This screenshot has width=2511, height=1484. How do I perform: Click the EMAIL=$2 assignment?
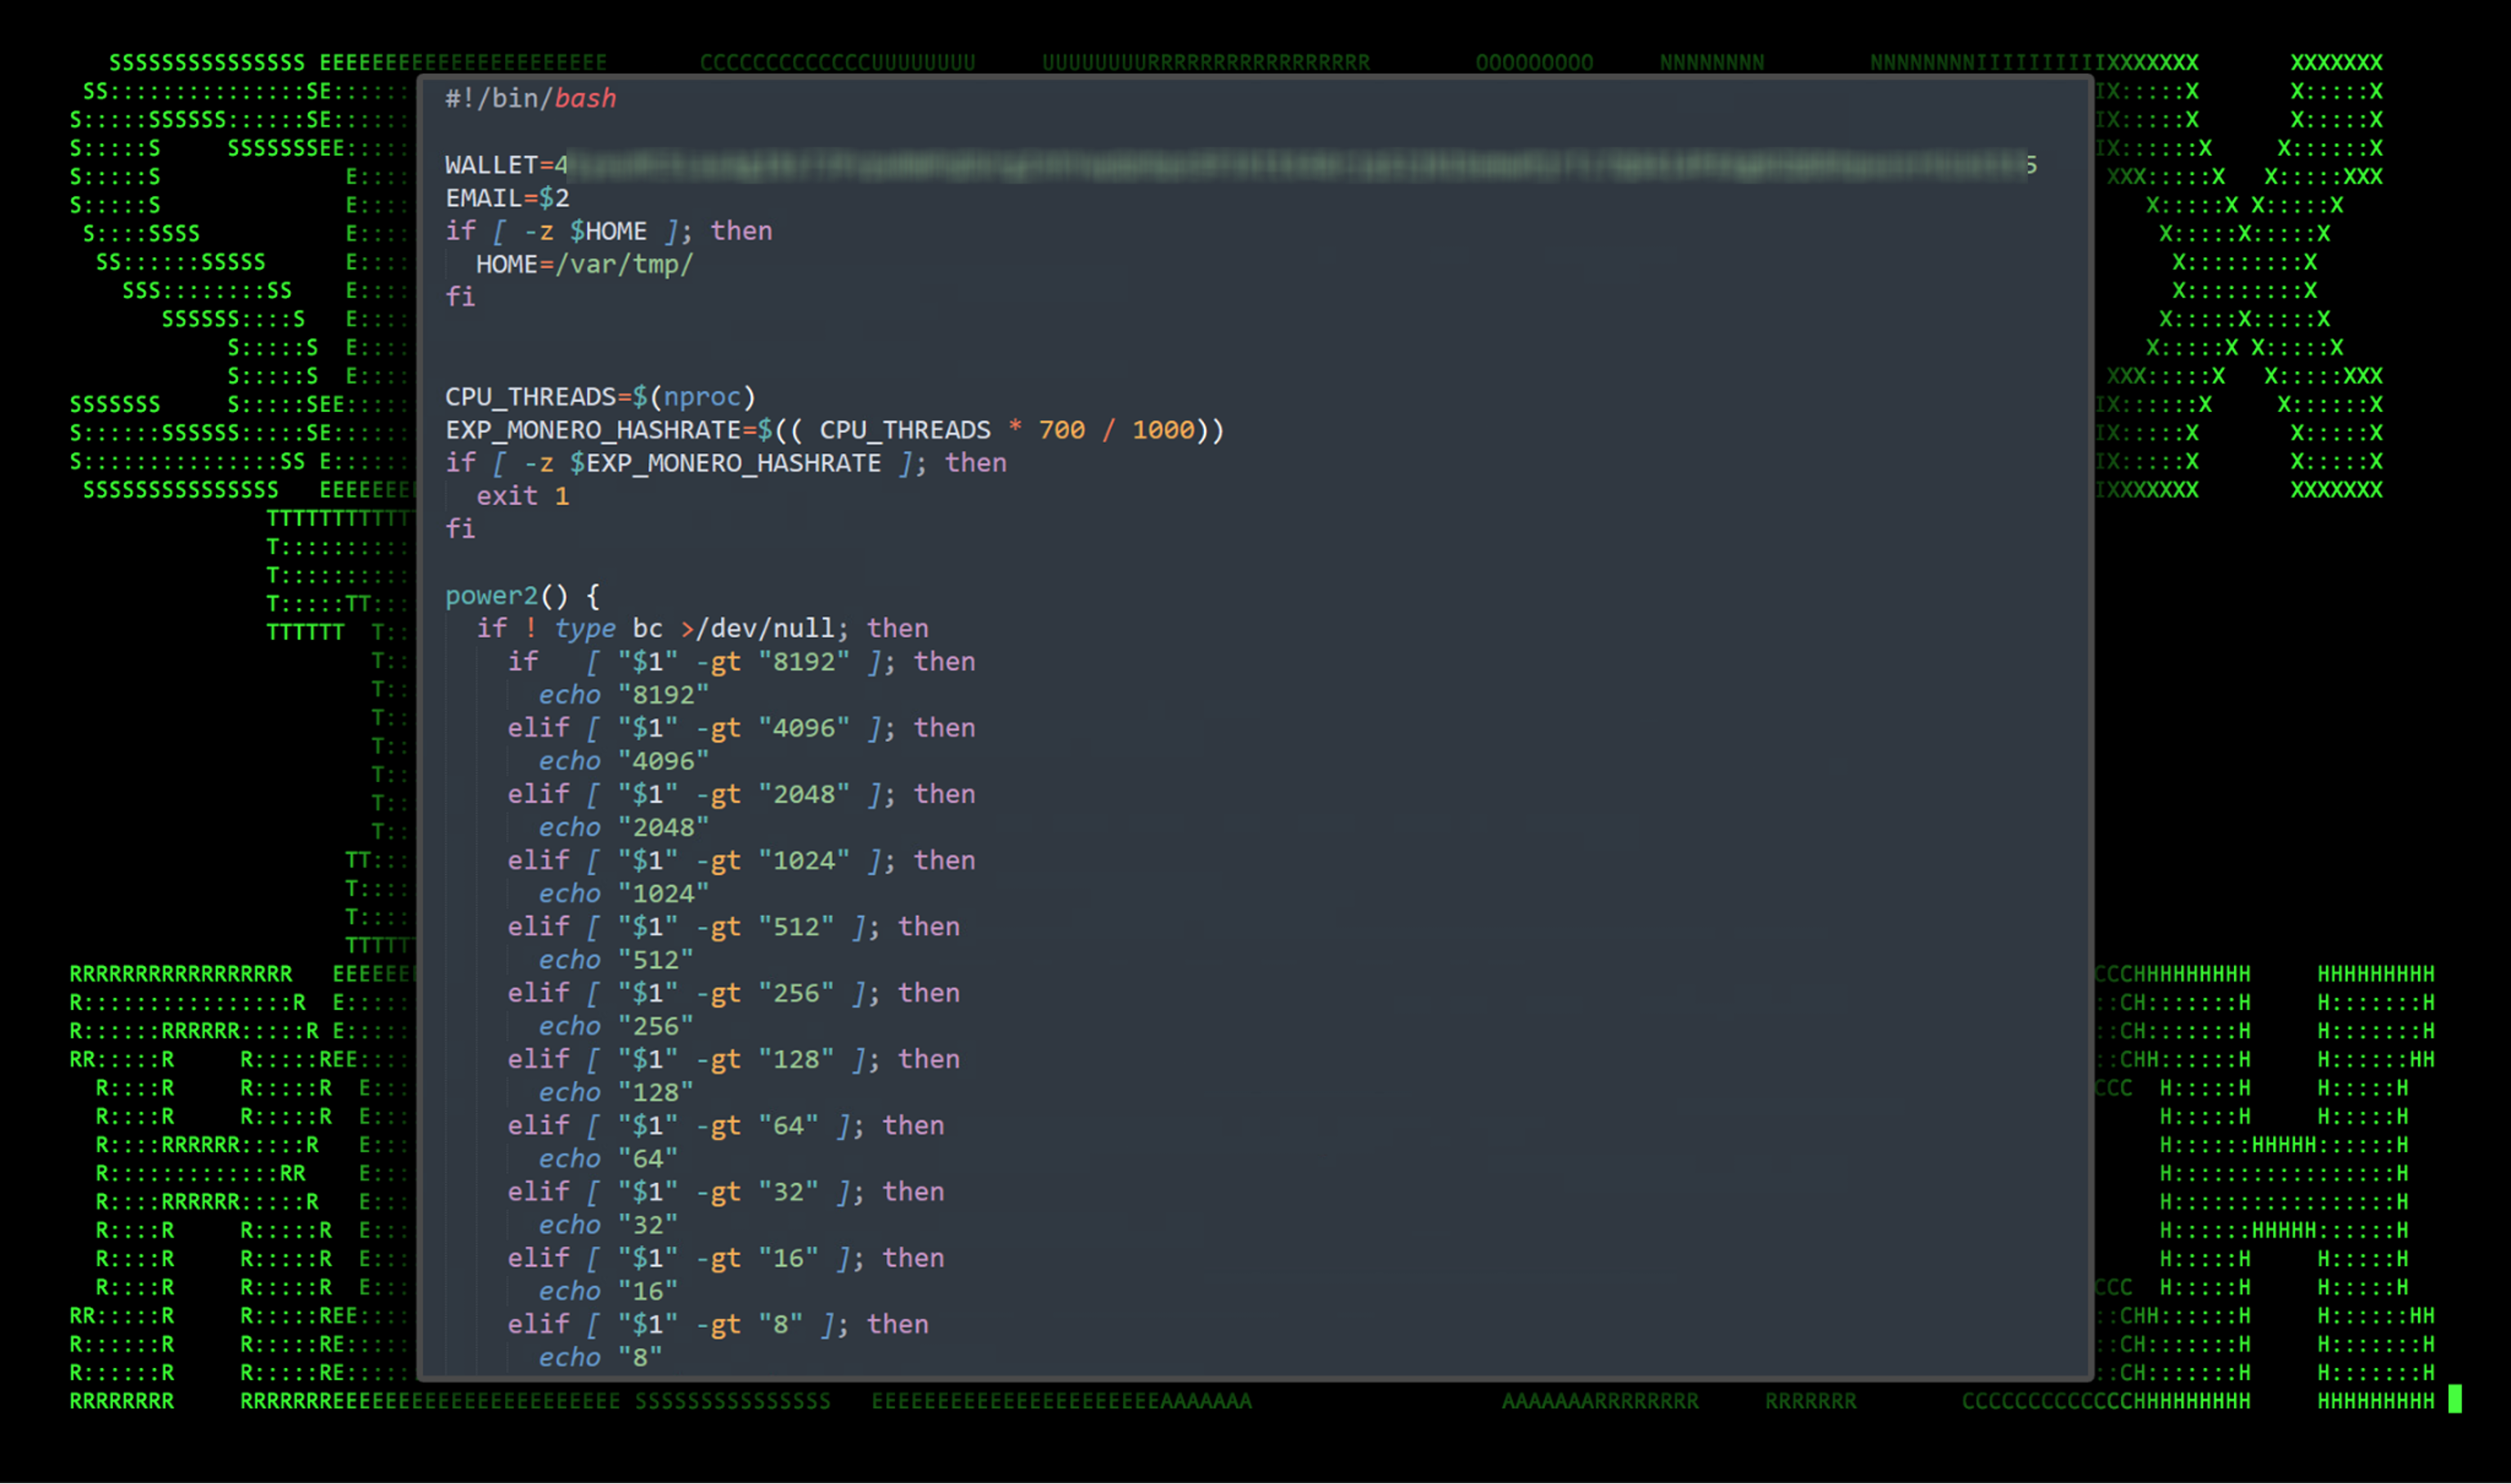(x=507, y=198)
